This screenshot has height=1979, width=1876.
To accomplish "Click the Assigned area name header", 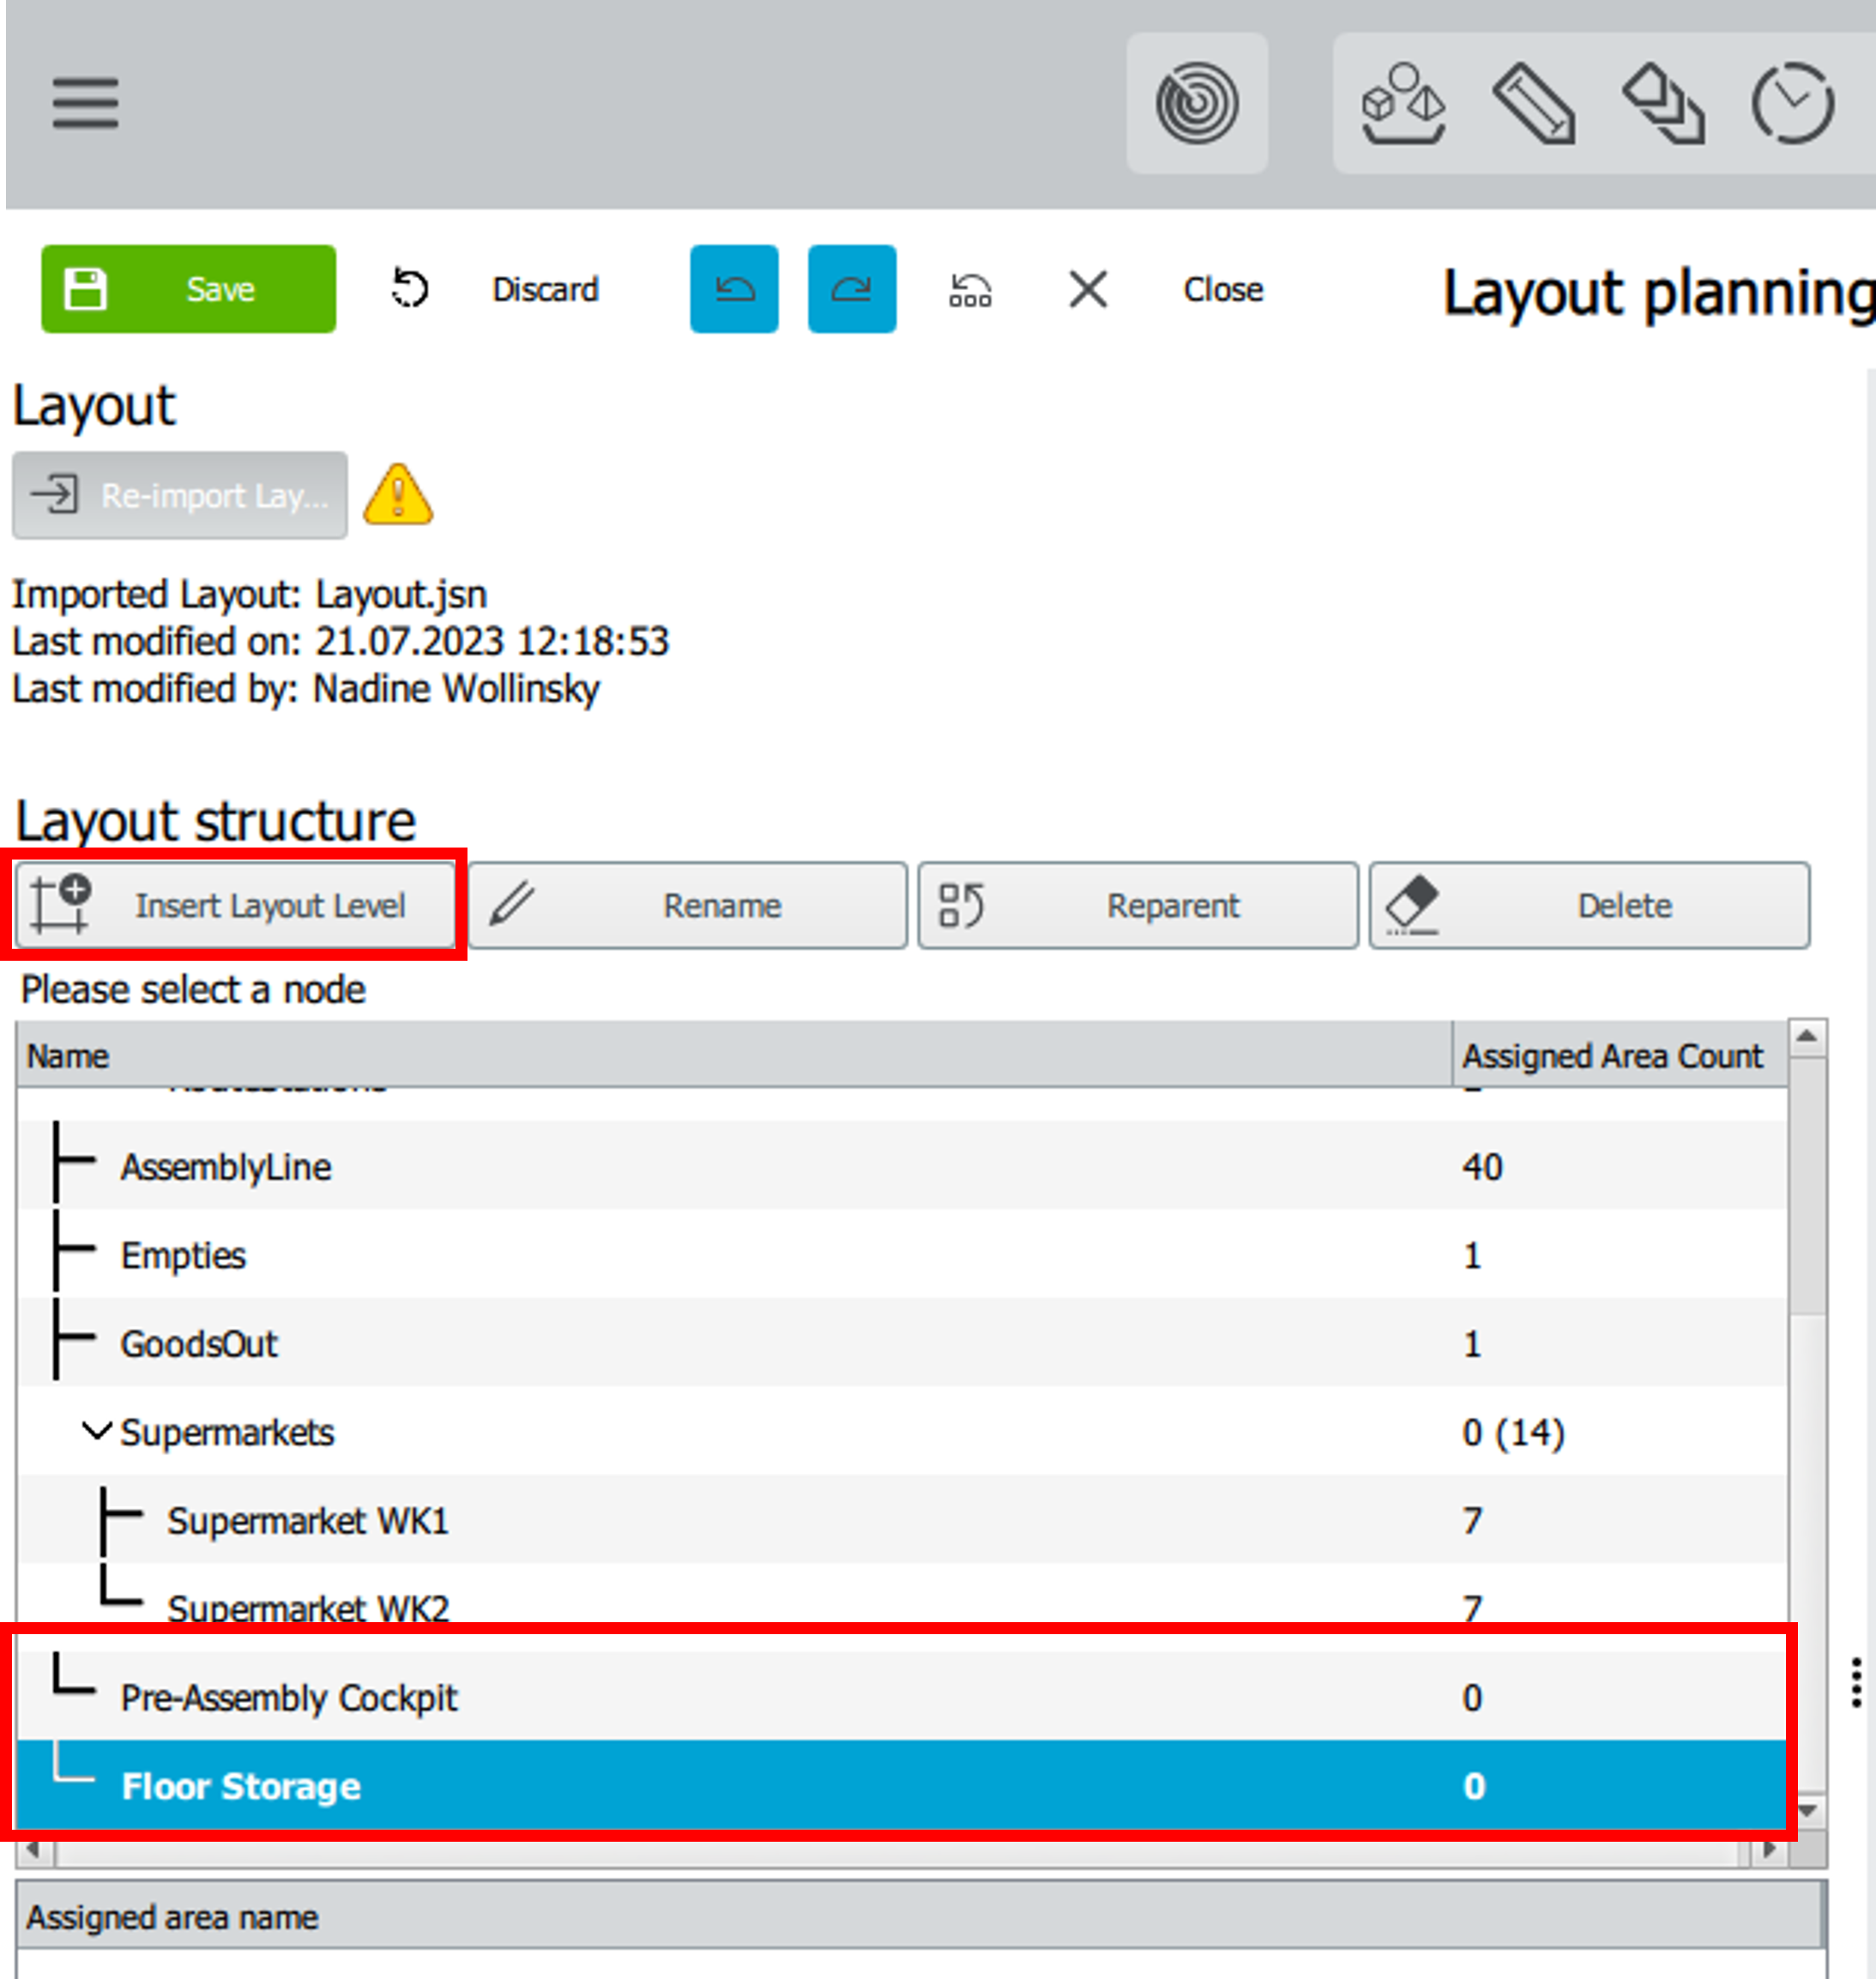I will click(x=920, y=1916).
